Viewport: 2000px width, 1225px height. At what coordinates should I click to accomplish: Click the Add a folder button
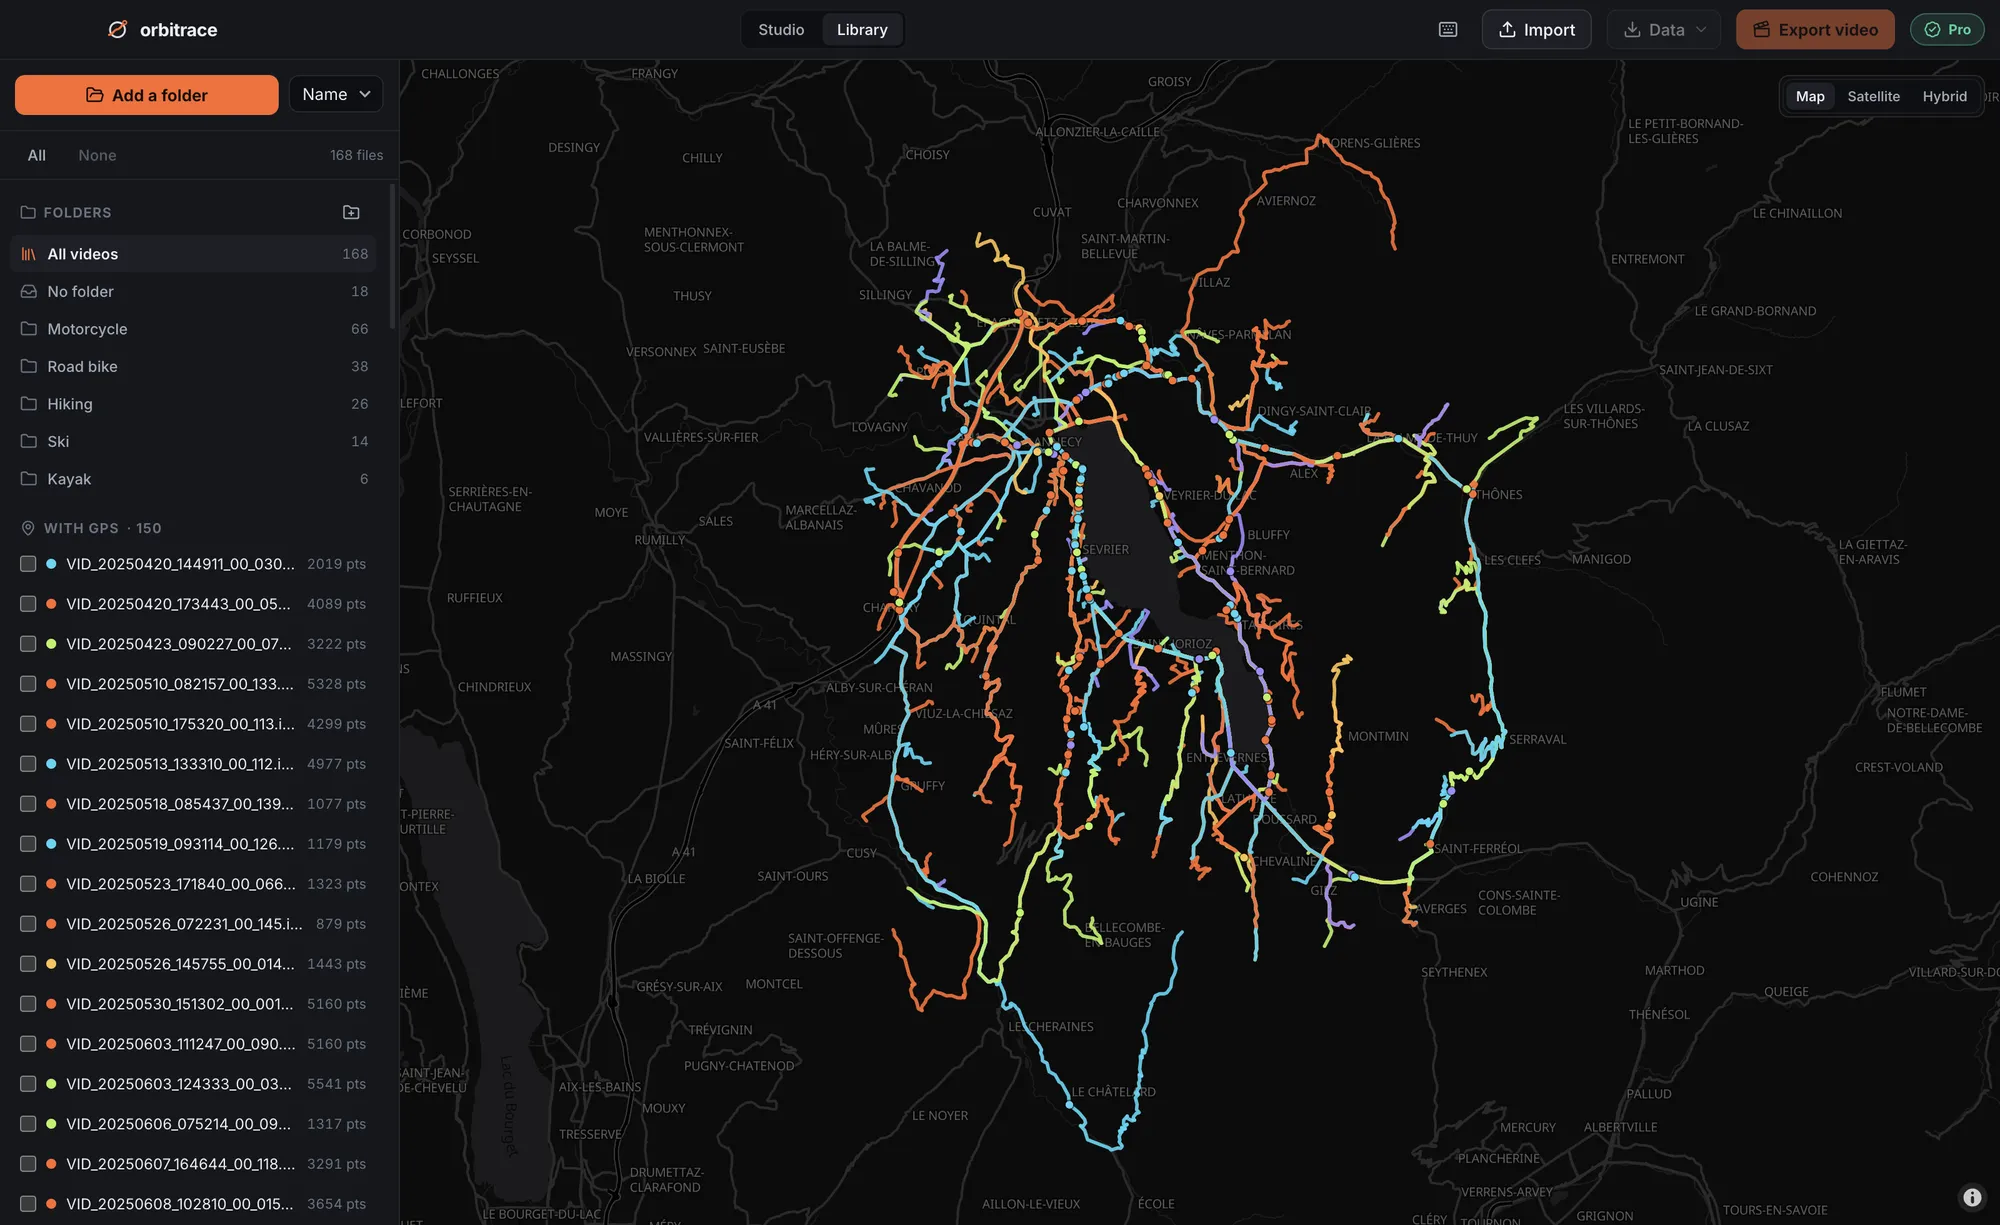(147, 95)
